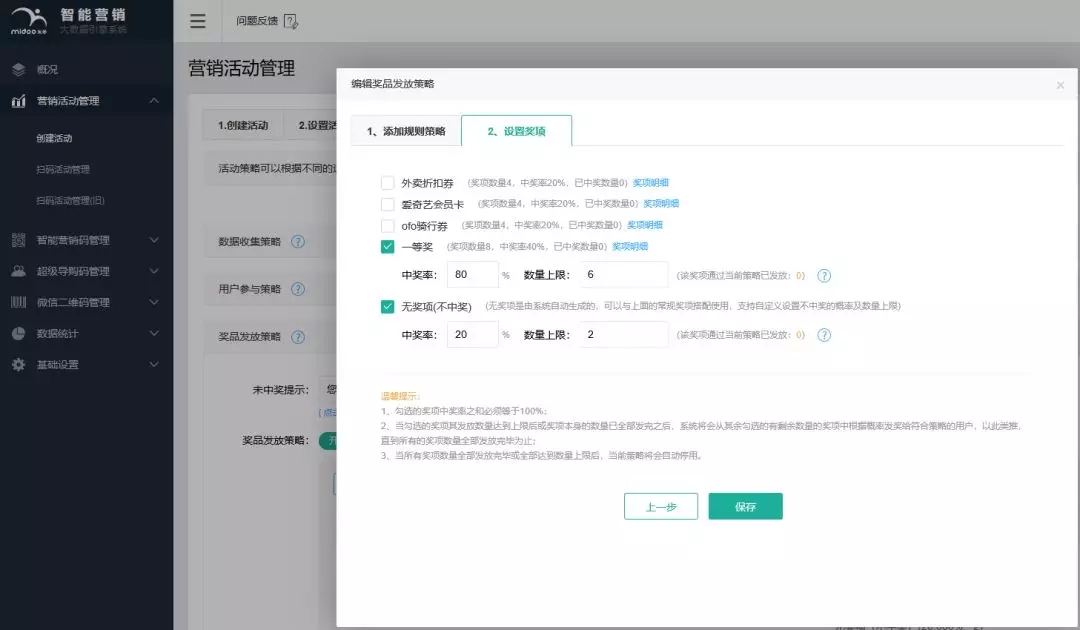Open 奖项明细 link for 一等奖
The width and height of the screenshot is (1080, 630).
pyautogui.click(x=630, y=246)
